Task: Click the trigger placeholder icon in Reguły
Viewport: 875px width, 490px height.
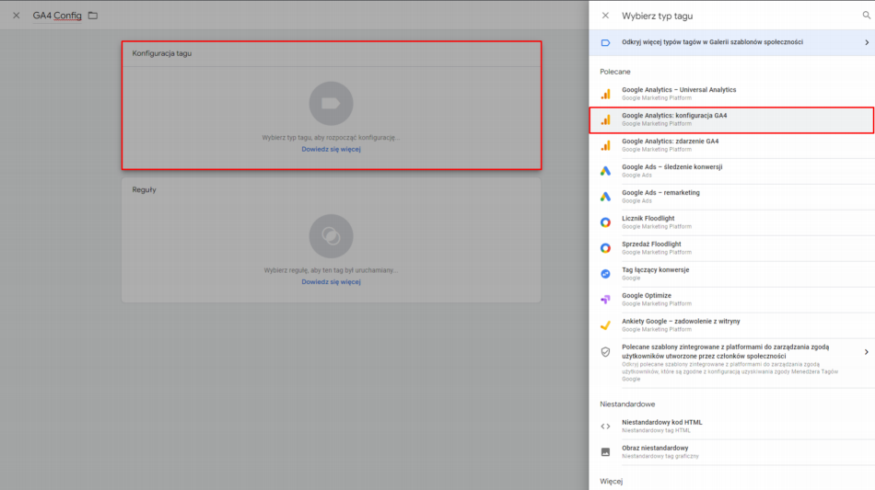Action: [x=331, y=237]
